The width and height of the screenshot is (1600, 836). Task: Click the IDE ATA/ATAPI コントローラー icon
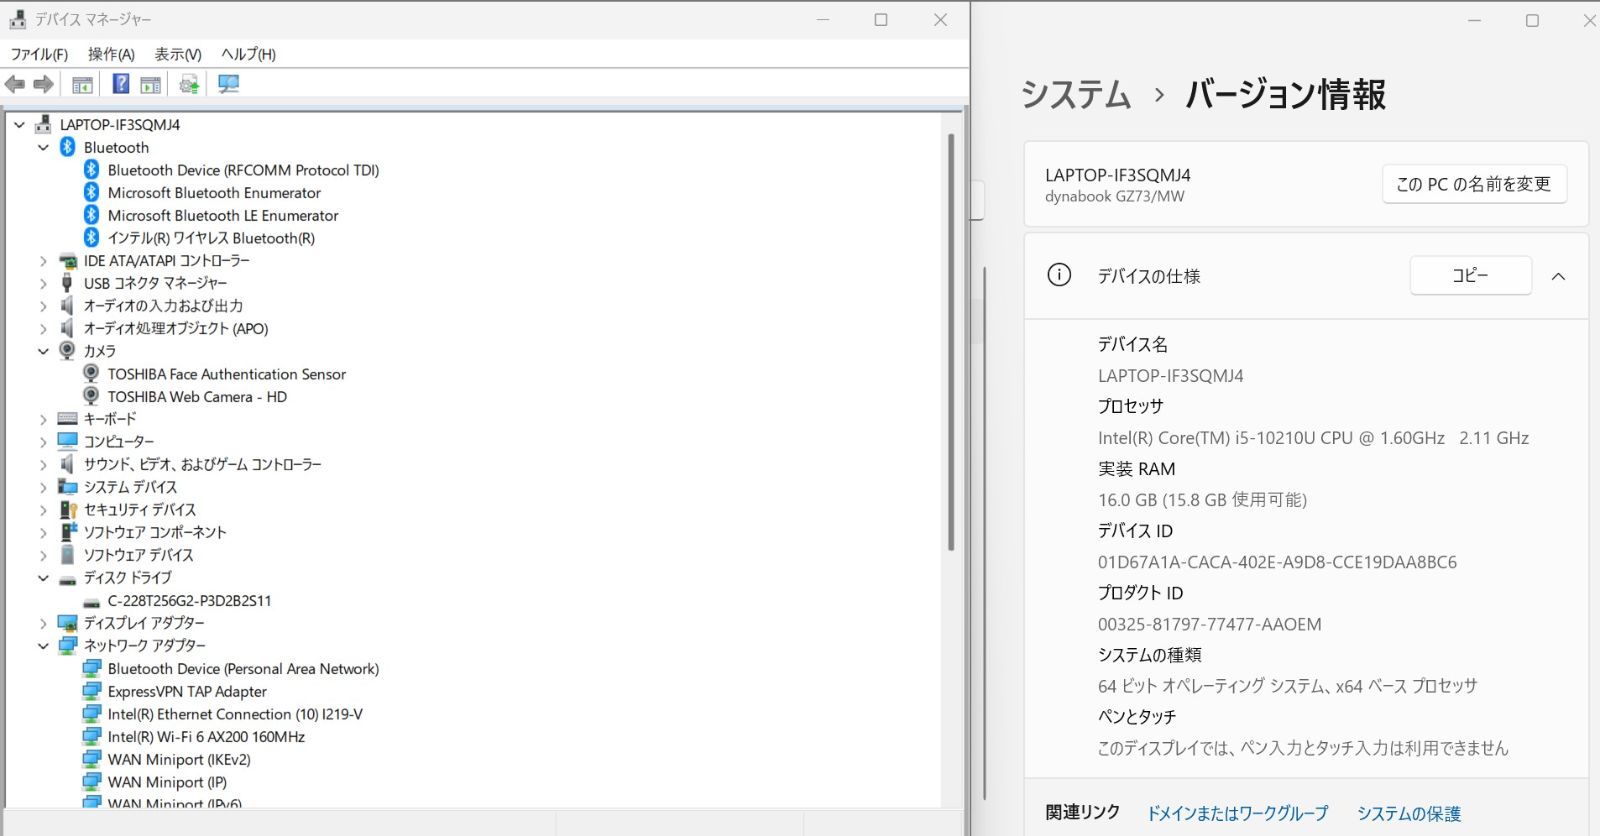(x=67, y=261)
